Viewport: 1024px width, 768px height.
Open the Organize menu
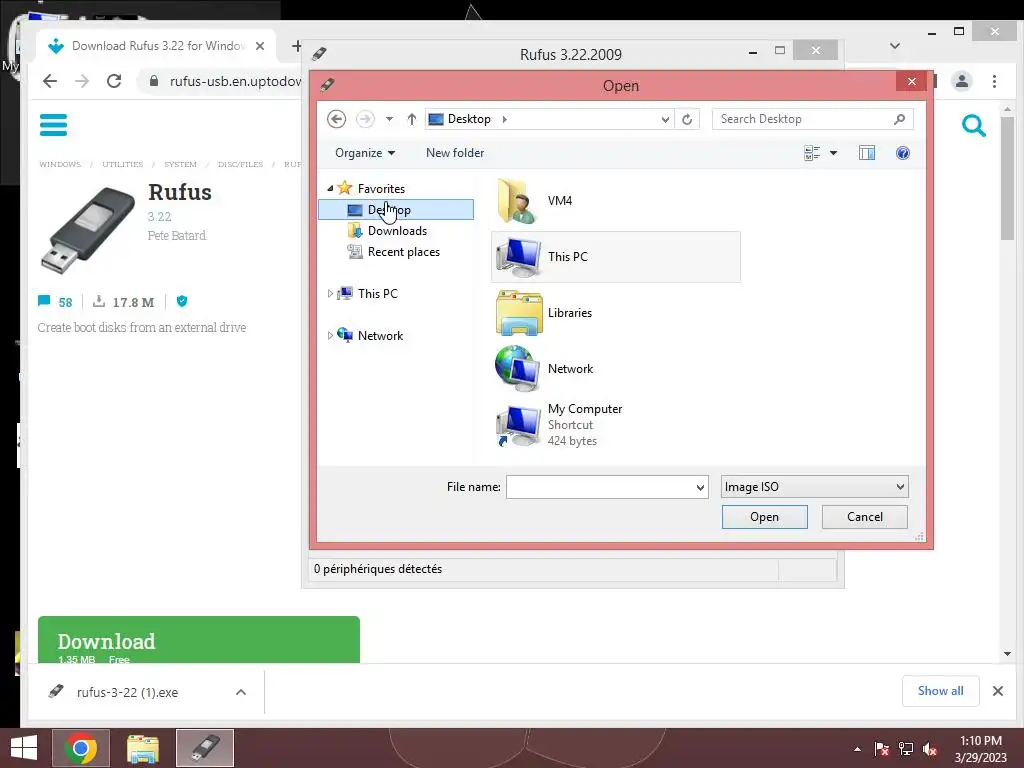[x=365, y=153]
